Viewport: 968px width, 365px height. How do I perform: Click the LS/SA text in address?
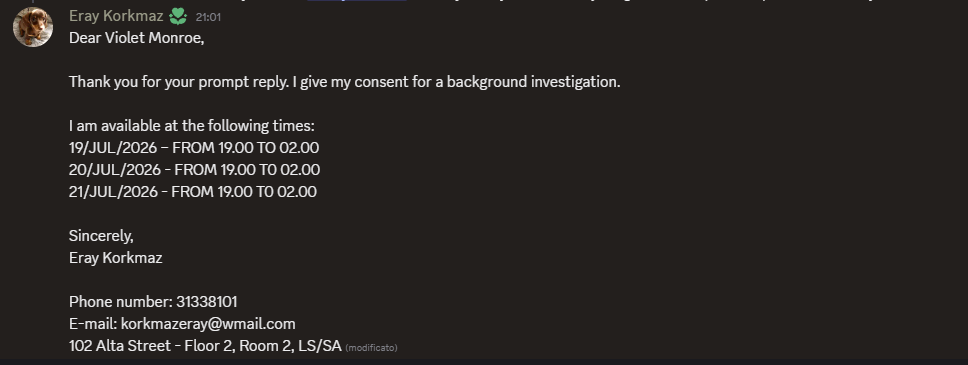320,346
